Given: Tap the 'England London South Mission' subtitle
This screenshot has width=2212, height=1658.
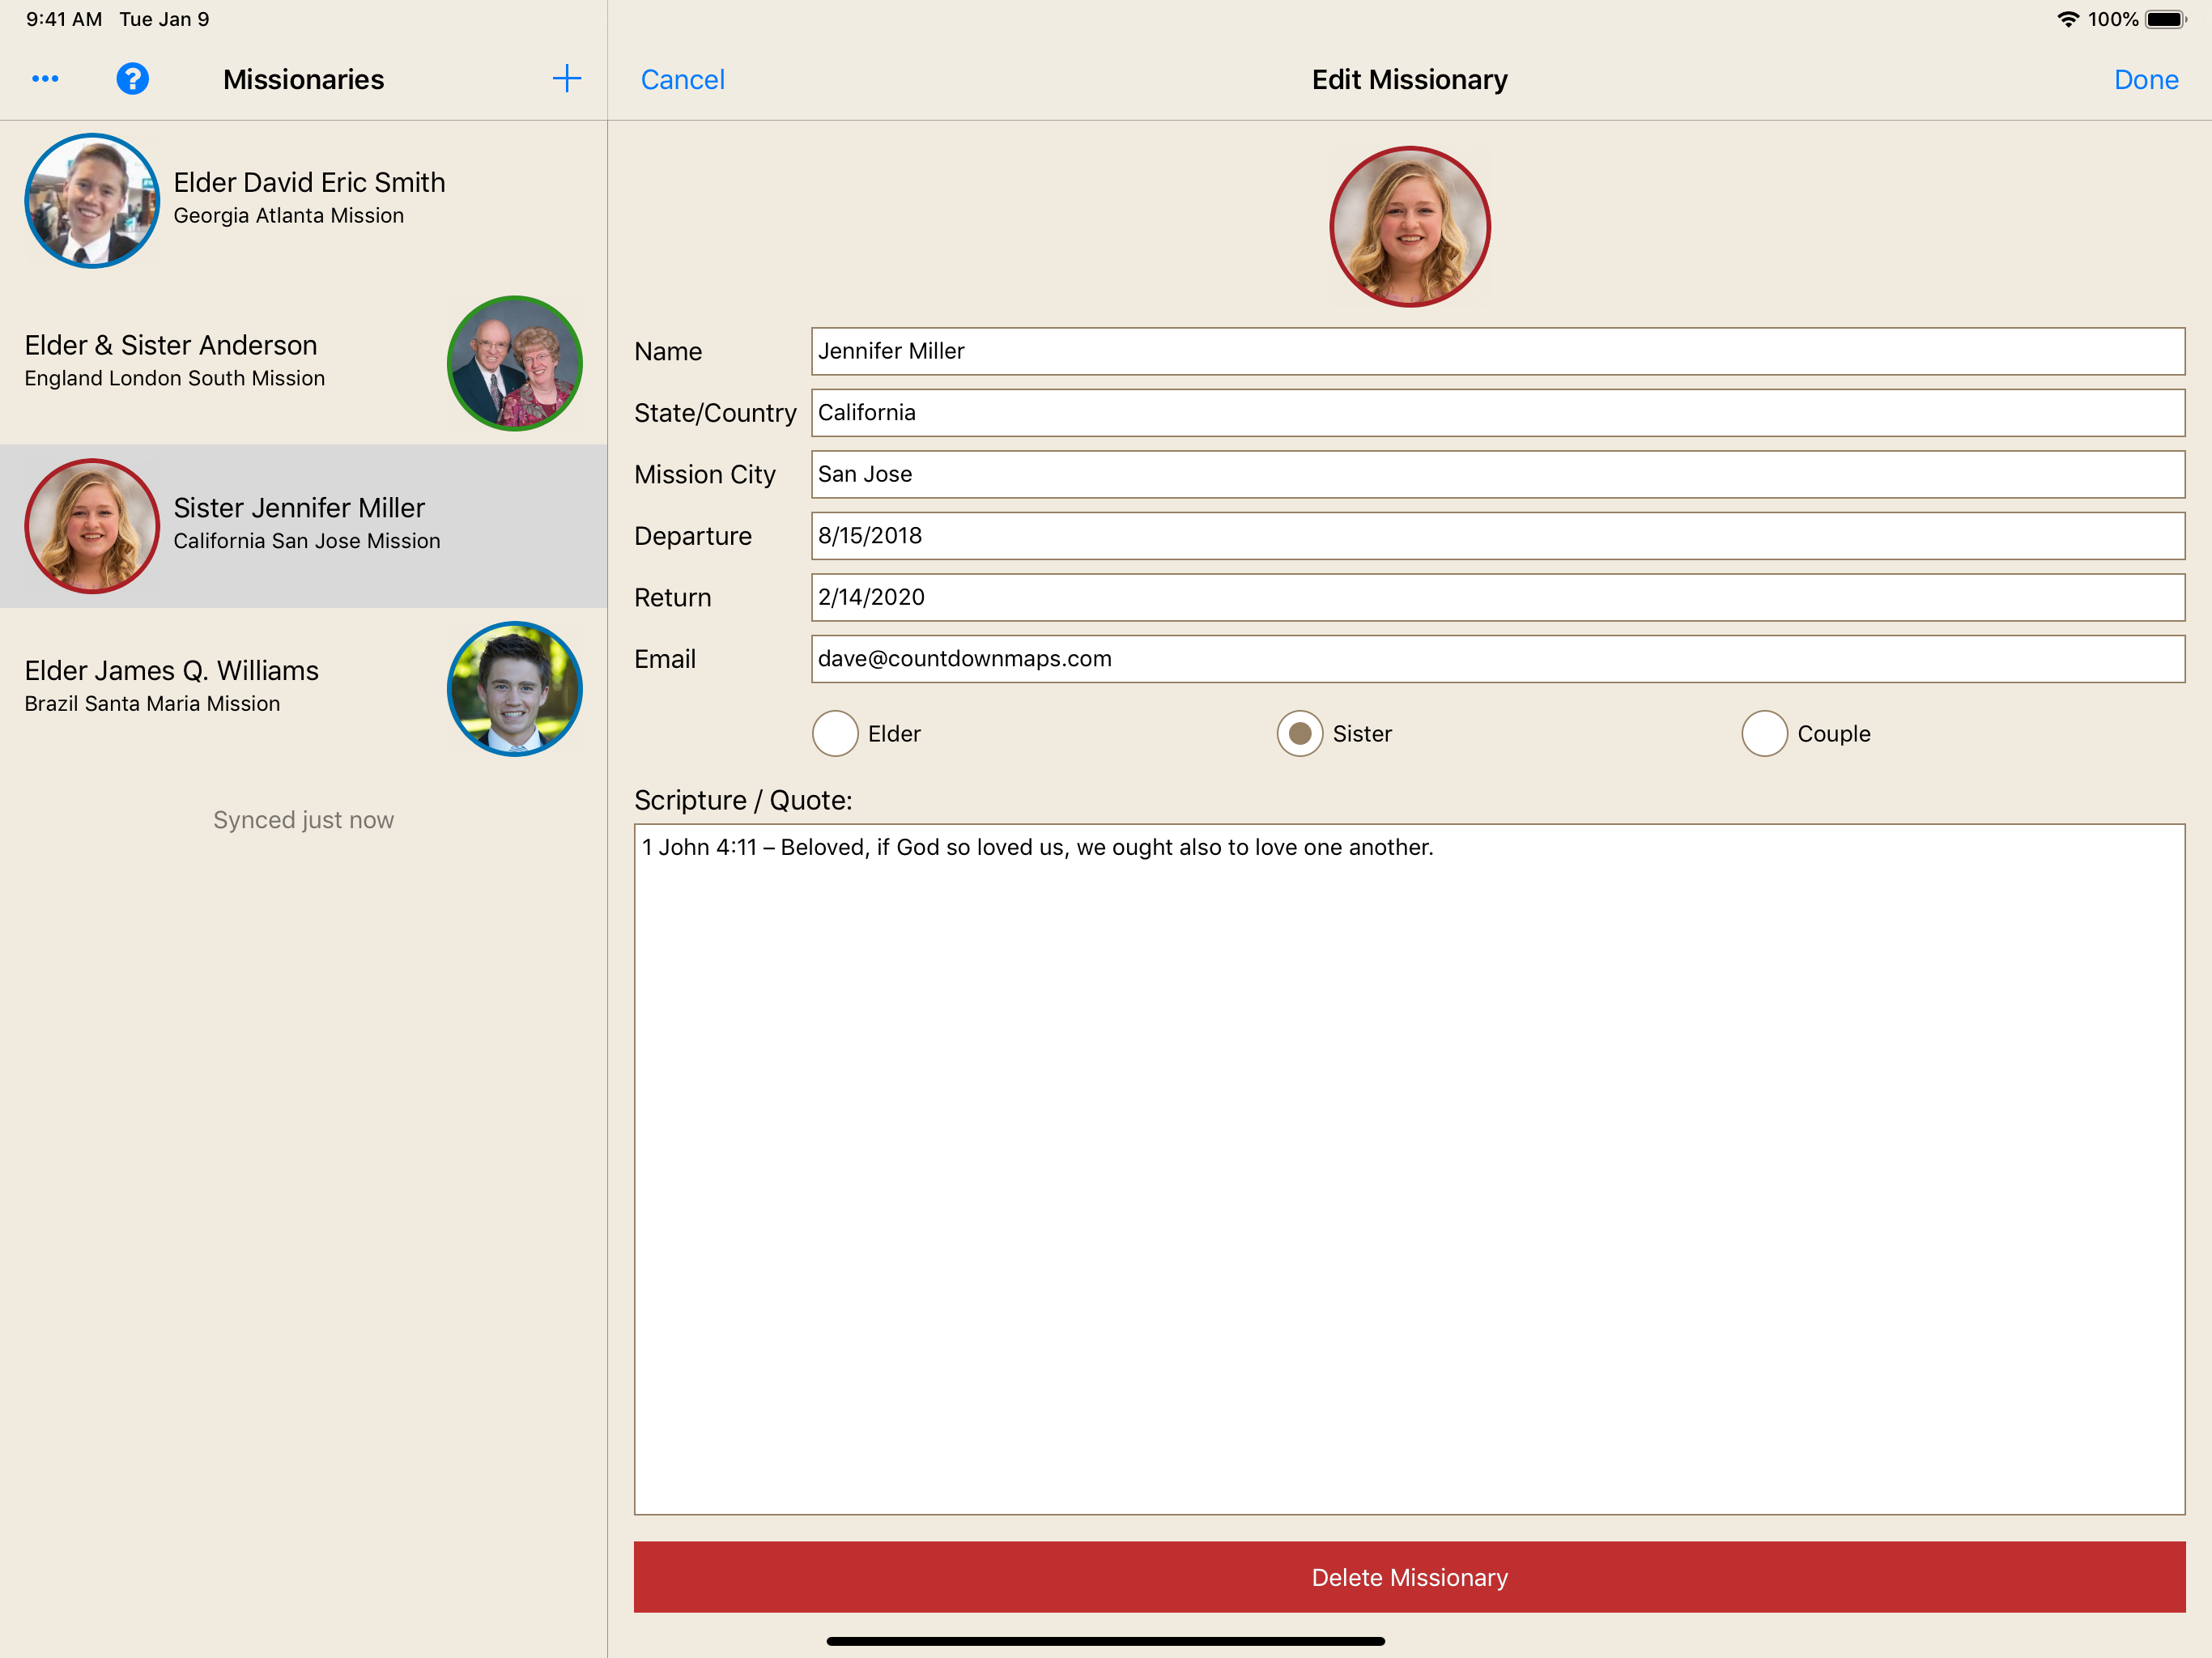Looking at the screenshot, I should [174, 378].
